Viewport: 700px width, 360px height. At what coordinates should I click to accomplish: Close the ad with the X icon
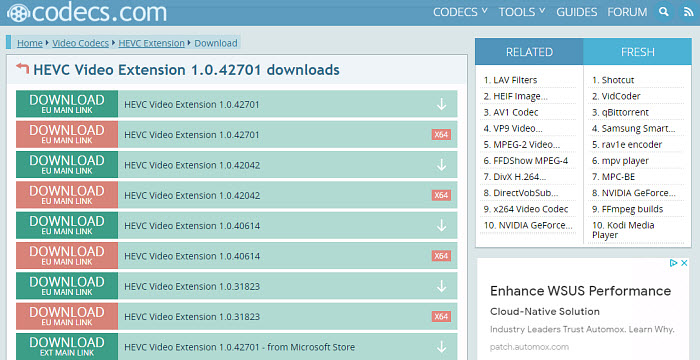coord(684,263)
